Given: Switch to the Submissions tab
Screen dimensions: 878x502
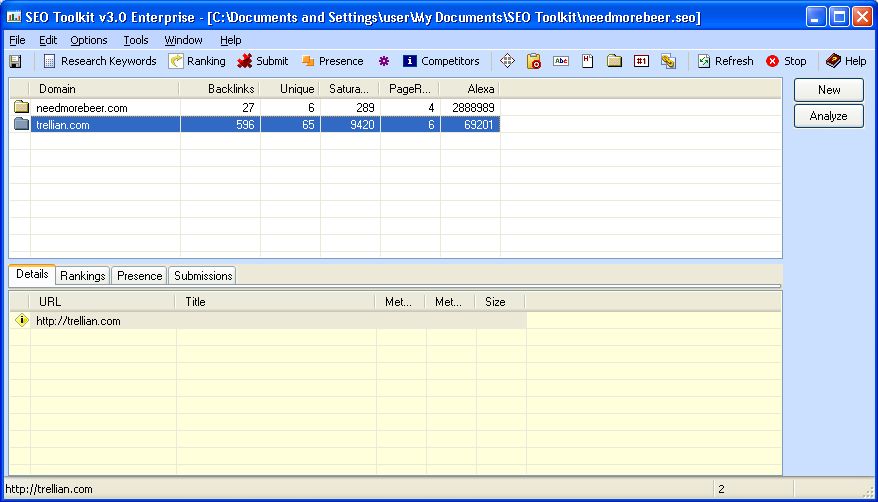Looking at the screenshot, I should click(x=203, y=276).
